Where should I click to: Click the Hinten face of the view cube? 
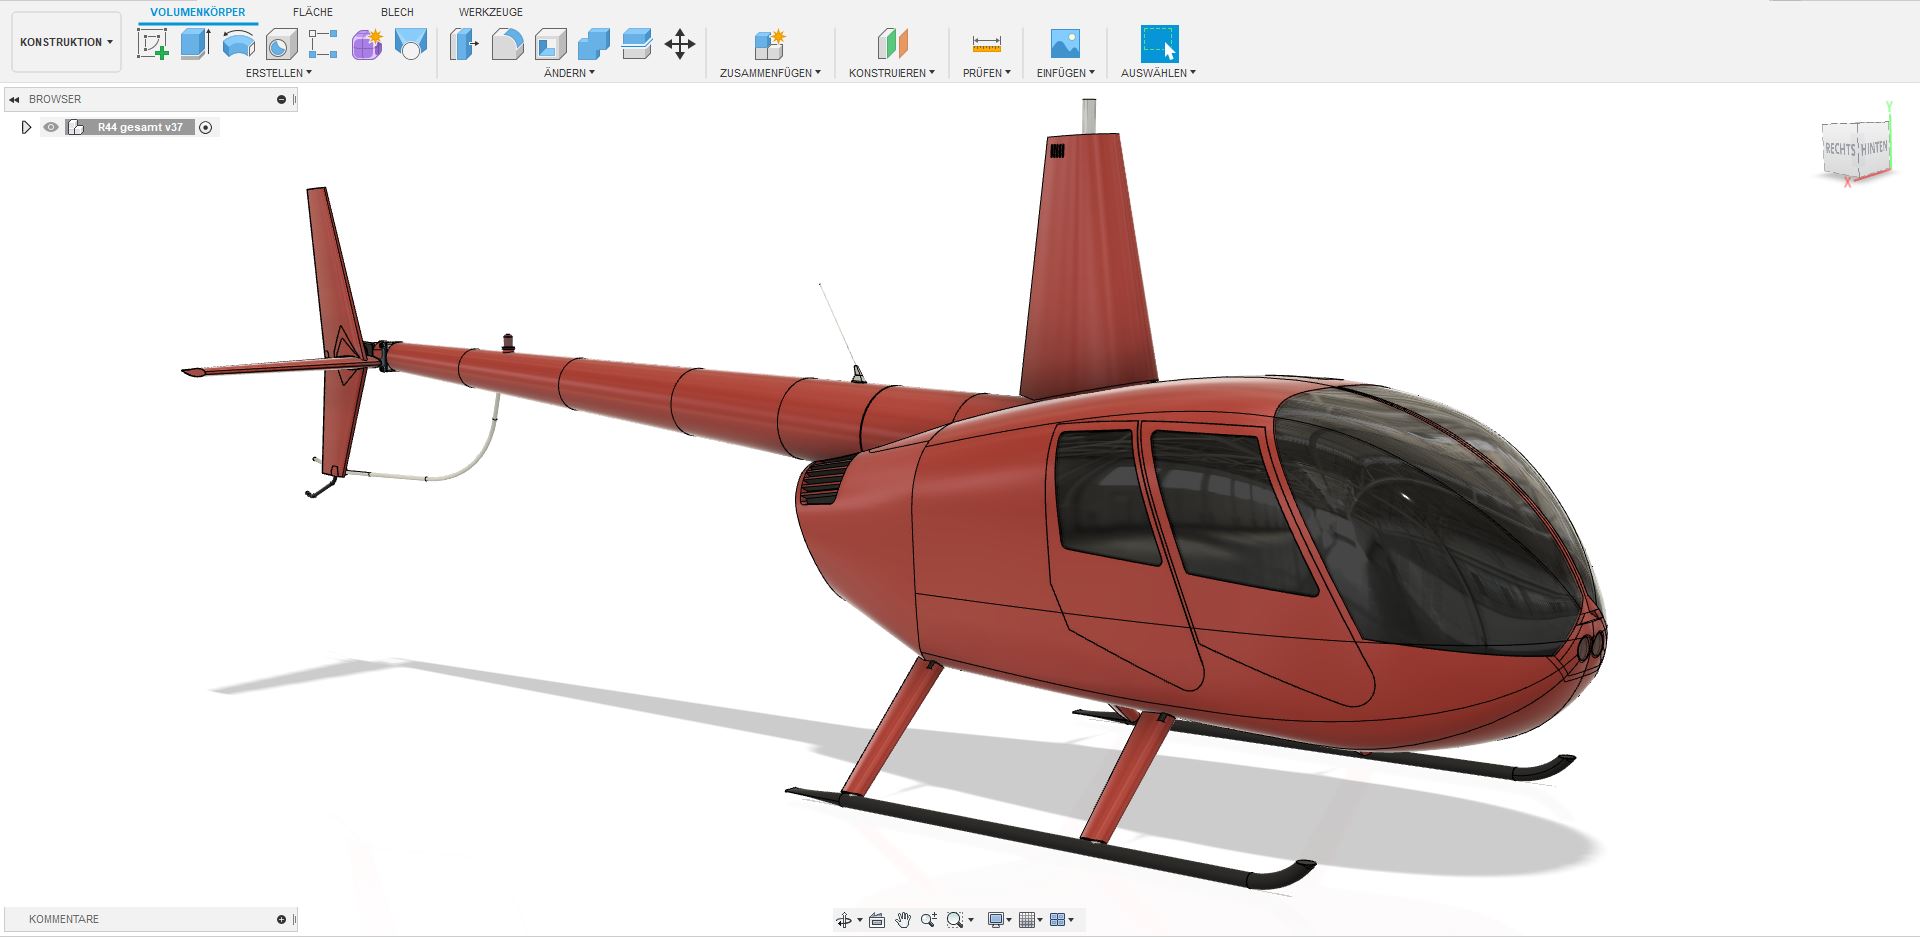(1874, 149)
